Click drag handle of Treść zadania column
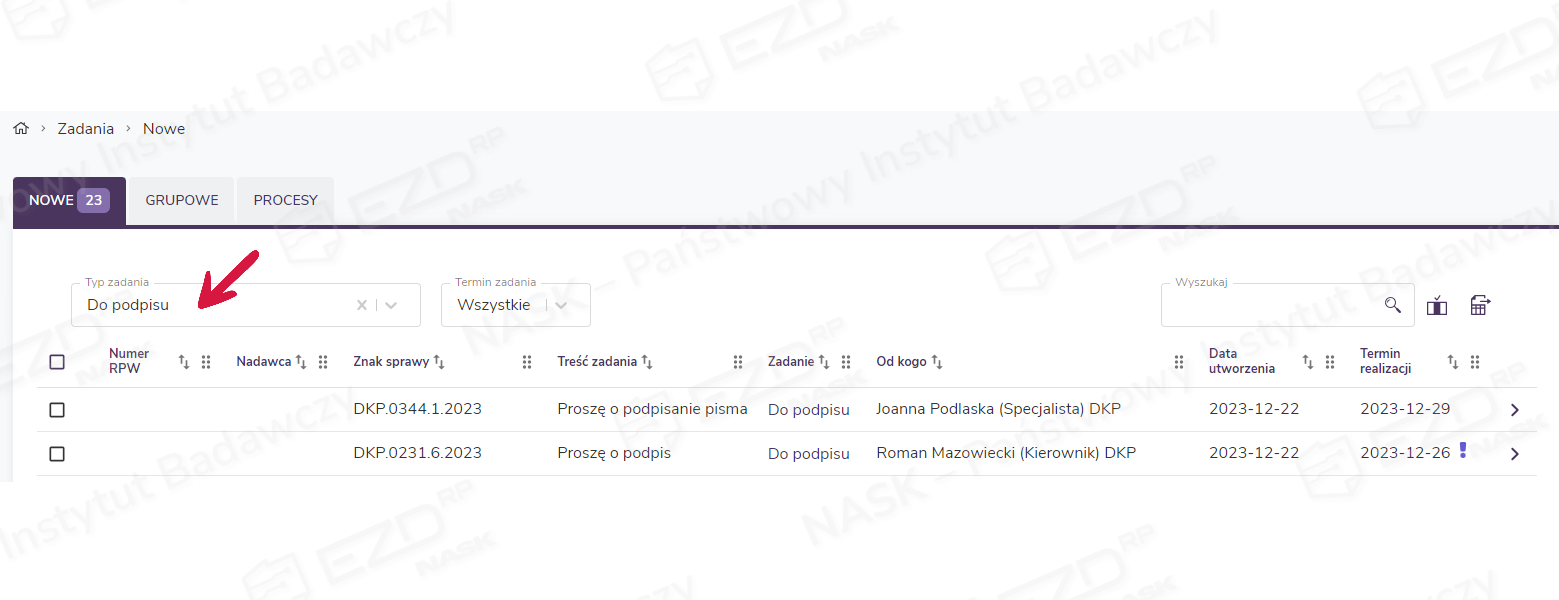Screen dimensions: 1559x600 tap(738, 362)
